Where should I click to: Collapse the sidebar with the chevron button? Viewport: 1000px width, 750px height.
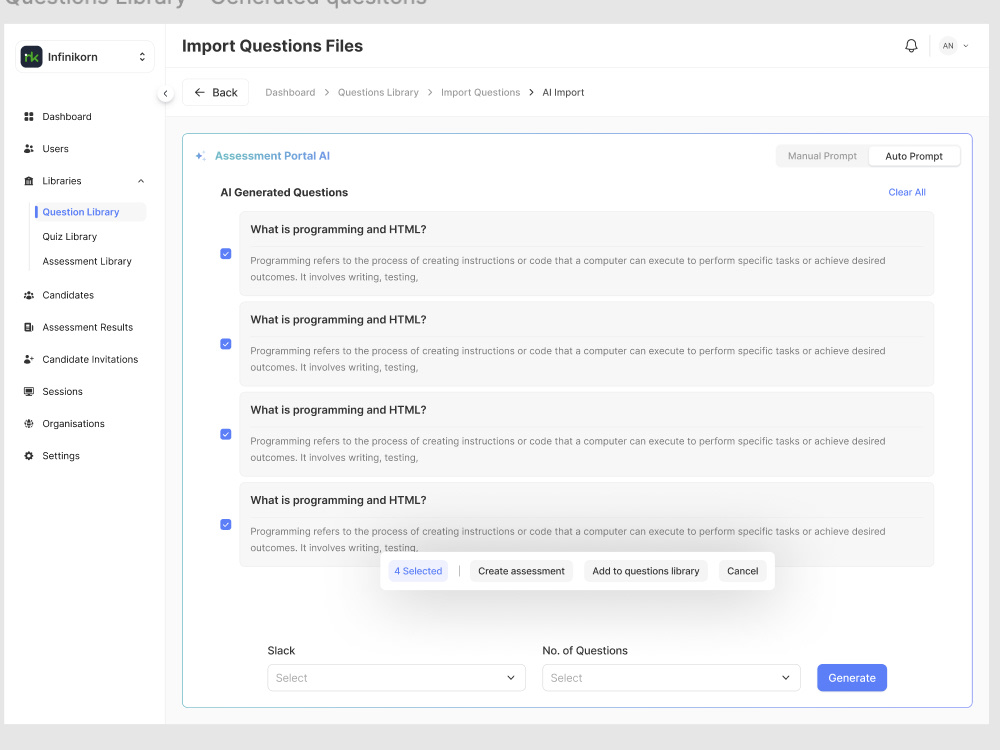(165, 94)
